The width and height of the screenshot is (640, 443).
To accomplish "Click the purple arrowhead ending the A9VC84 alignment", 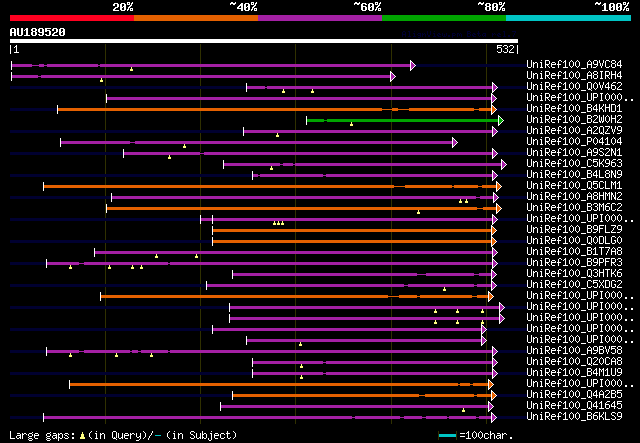I will click(x=413, y=65).
